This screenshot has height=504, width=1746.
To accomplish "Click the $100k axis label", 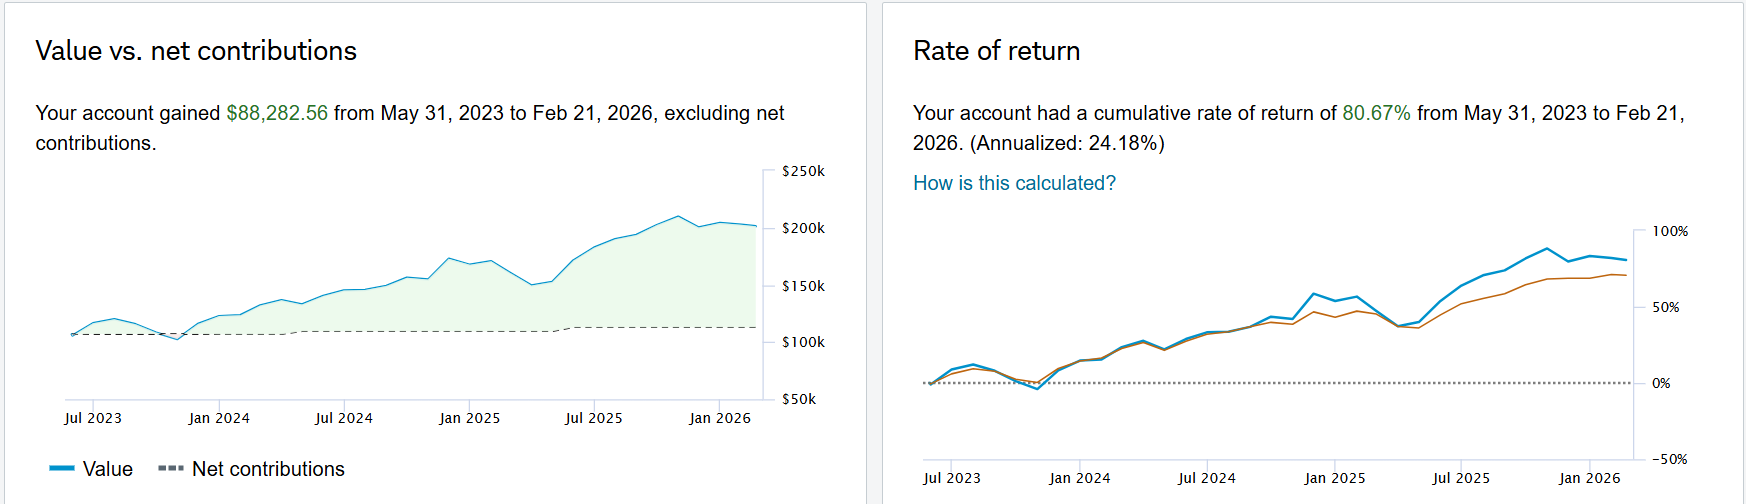I will (803, 342).
